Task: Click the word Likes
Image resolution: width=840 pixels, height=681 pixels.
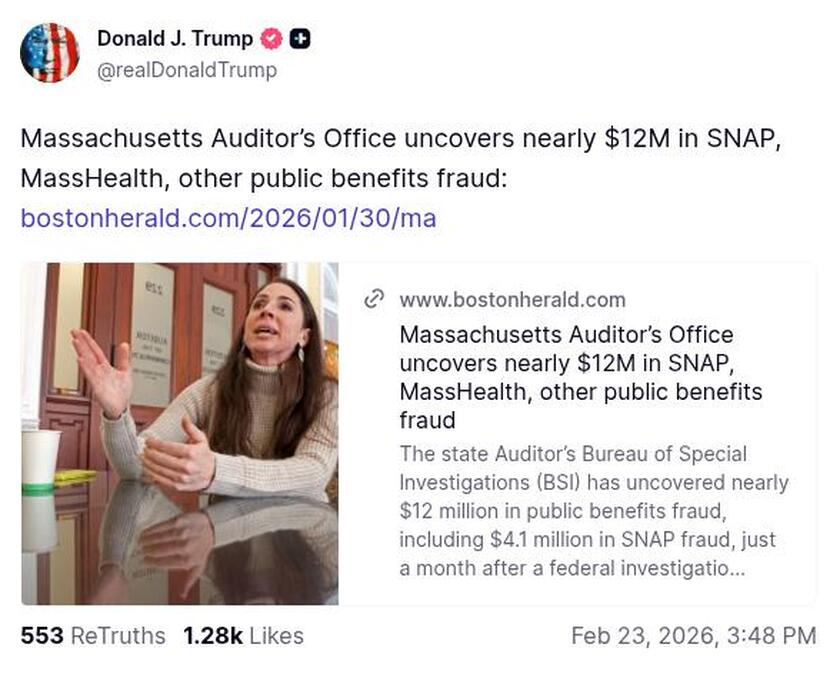Action: [x=277, y=636]
